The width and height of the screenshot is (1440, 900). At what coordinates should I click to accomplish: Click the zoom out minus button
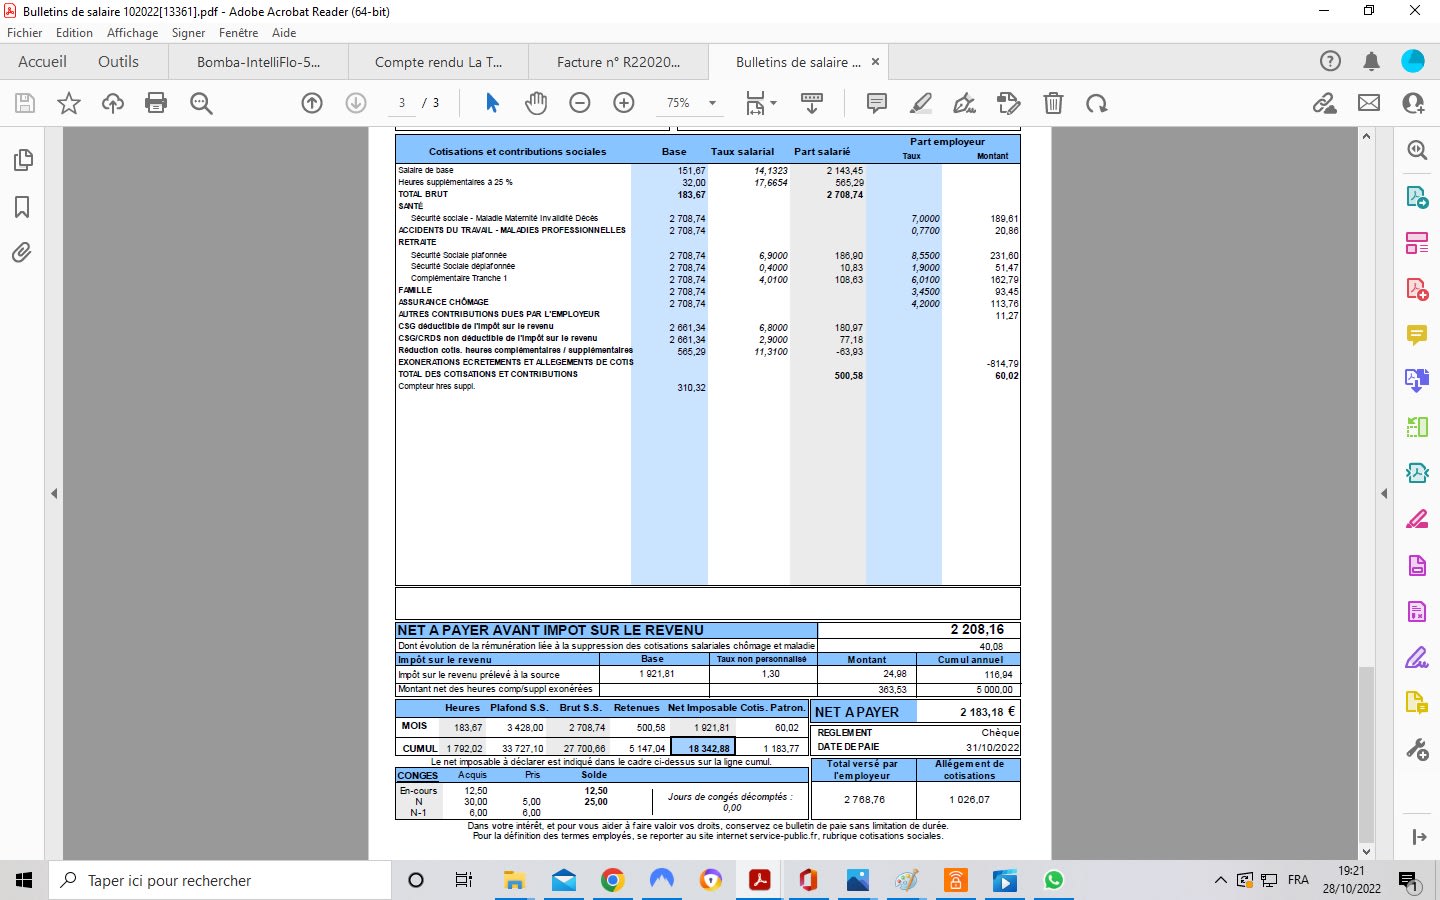[580, 103]
